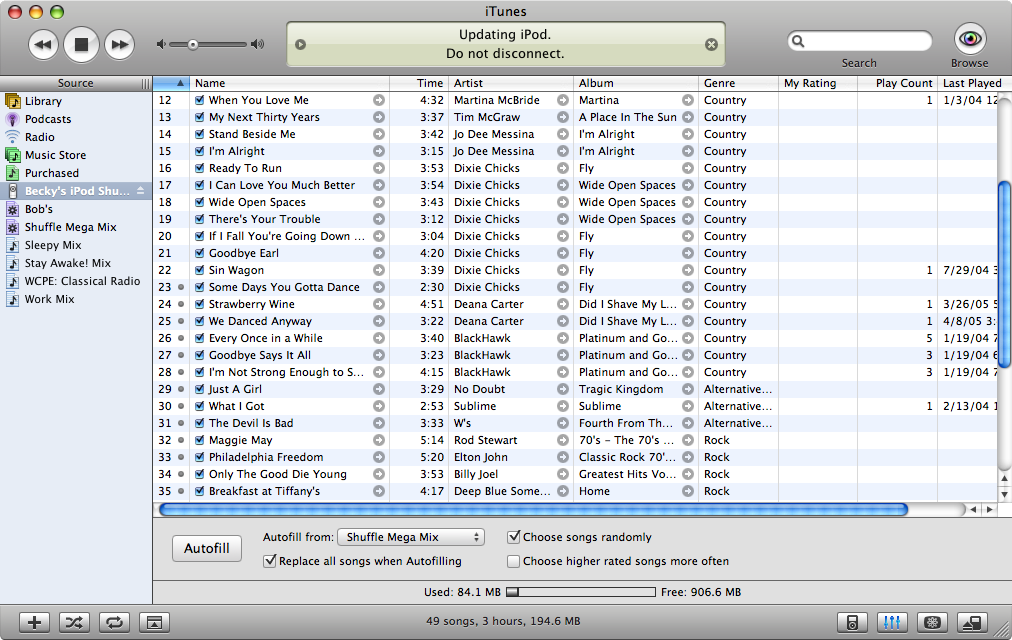Toggle Replace all songs when Autofilling
Image resolution: width=1012 pixels, height=640 pixels.
pyautogui.click(x=270, y=561)
